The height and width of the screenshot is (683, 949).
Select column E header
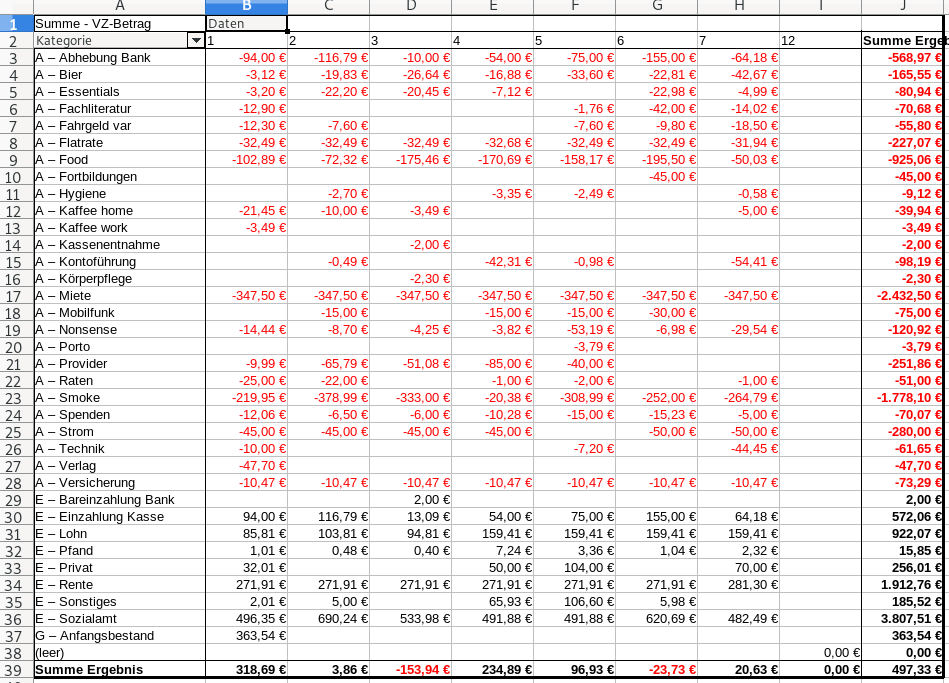click(x=492, y=7)
